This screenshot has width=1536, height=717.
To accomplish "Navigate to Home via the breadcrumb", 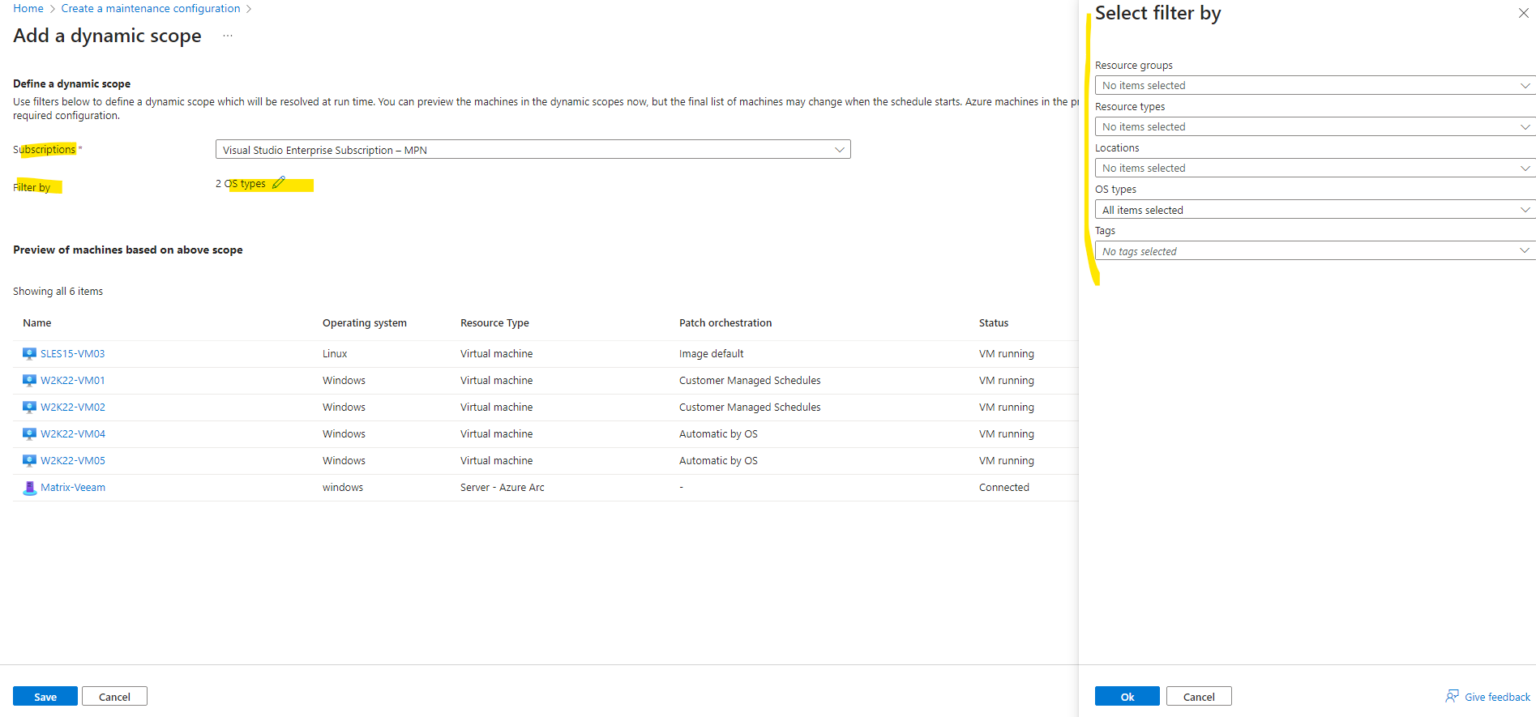I will [x=27, y=8].
